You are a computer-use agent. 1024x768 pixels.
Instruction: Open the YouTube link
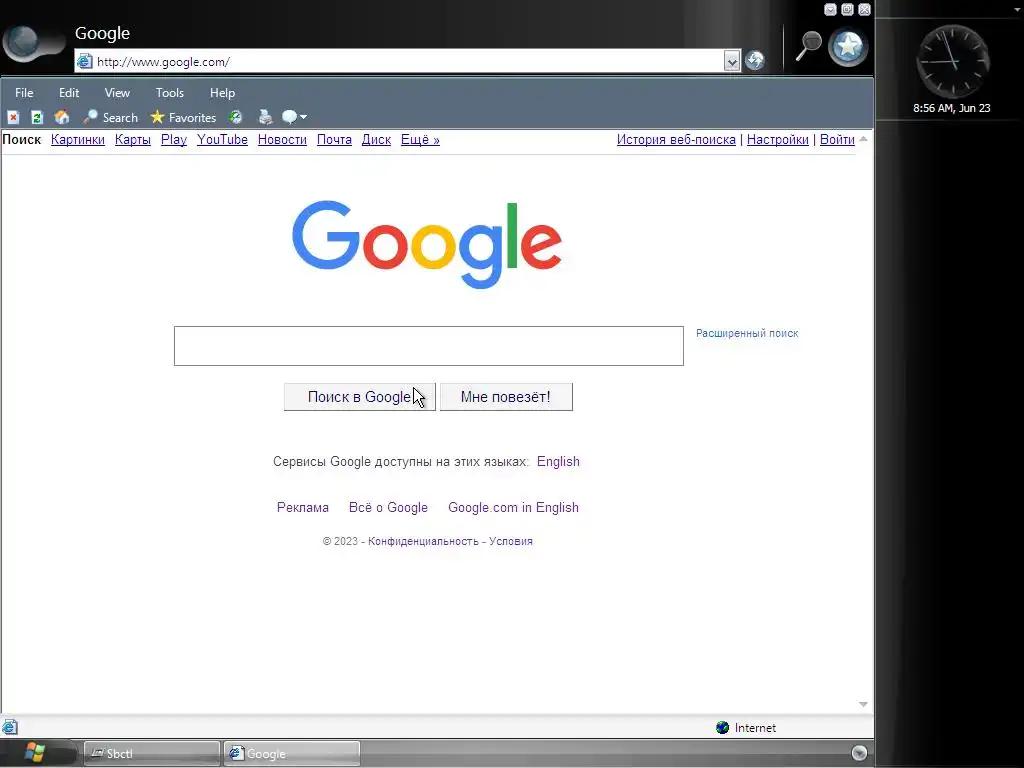[x=223, y=140]
